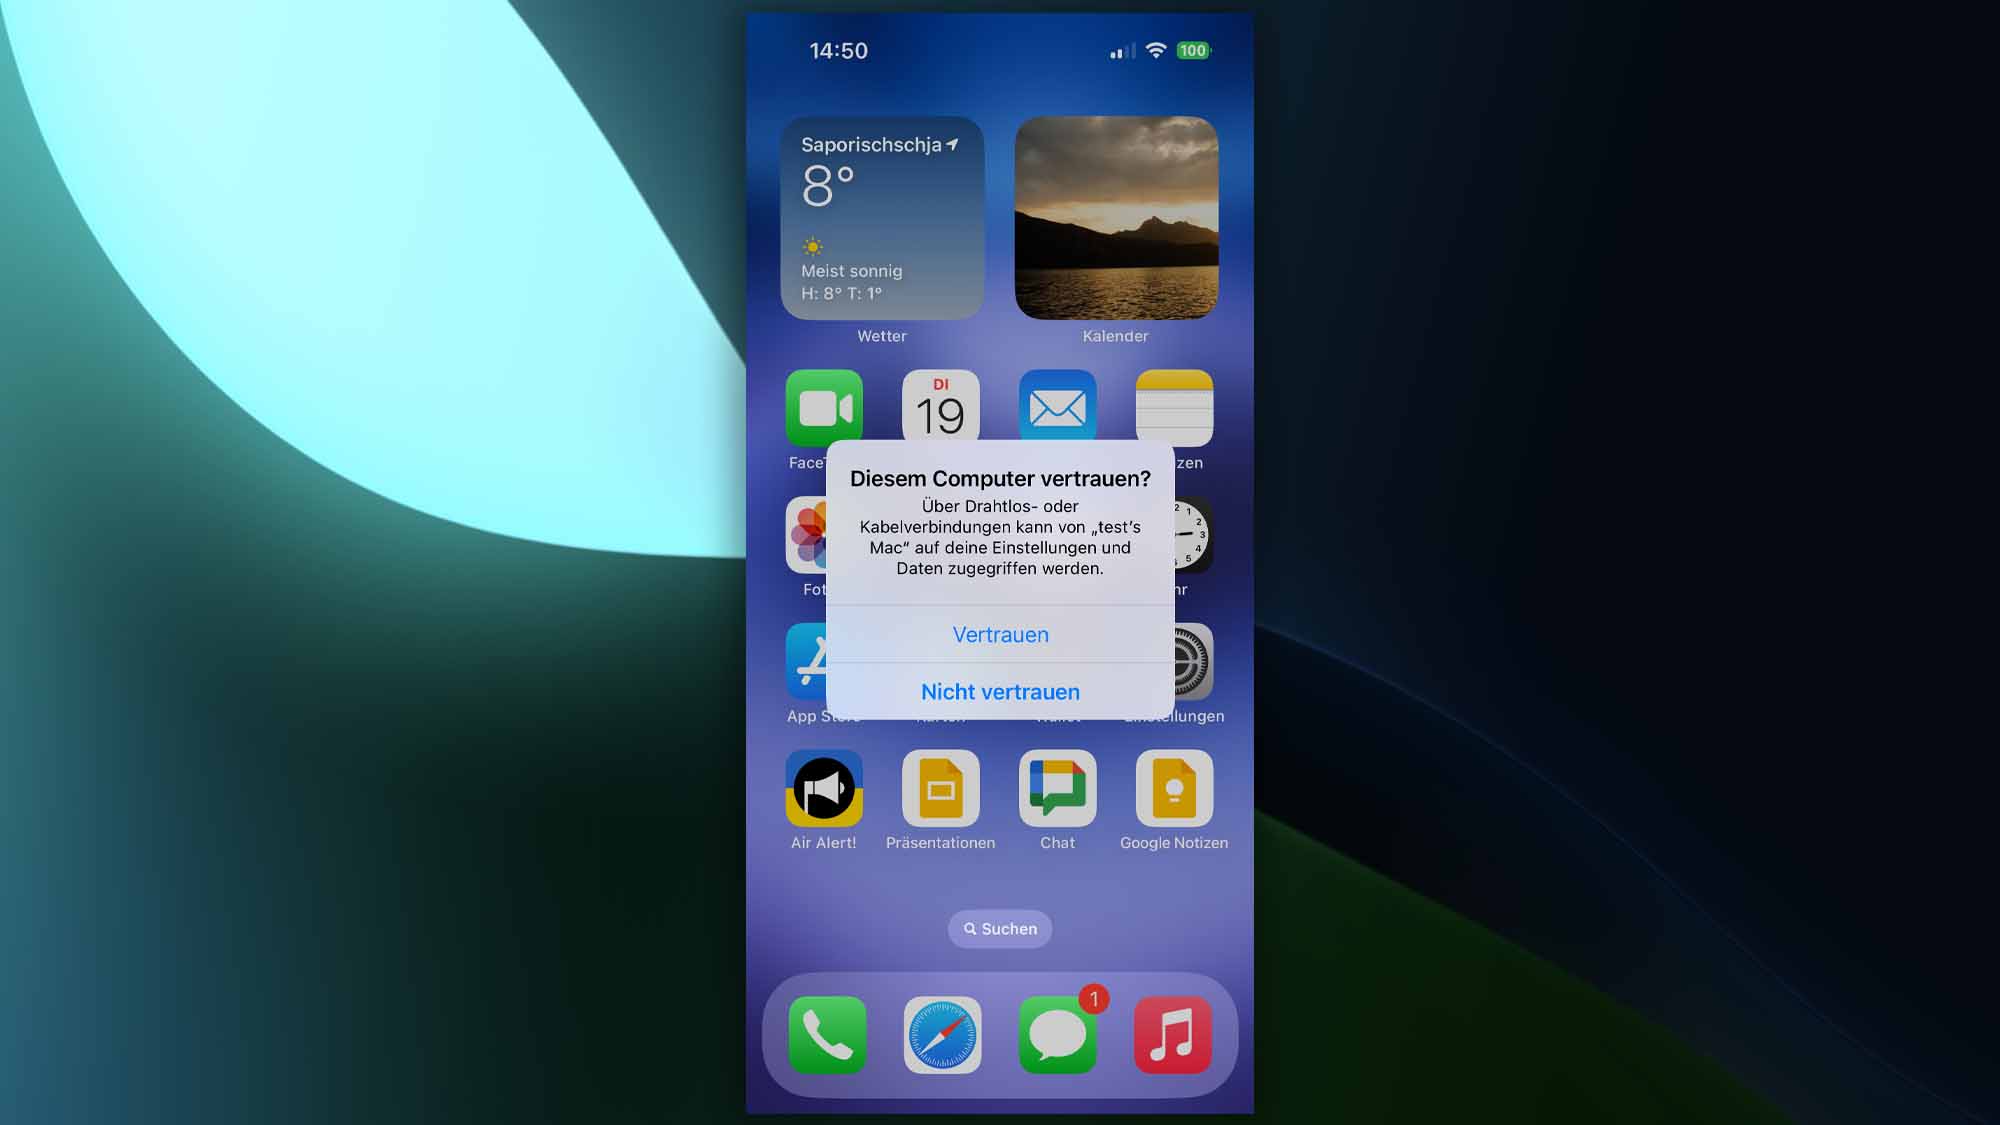The width and height of the screenshot is (2000, 1125).
Task: Open Air Alert! app
Action: [823, 790]
